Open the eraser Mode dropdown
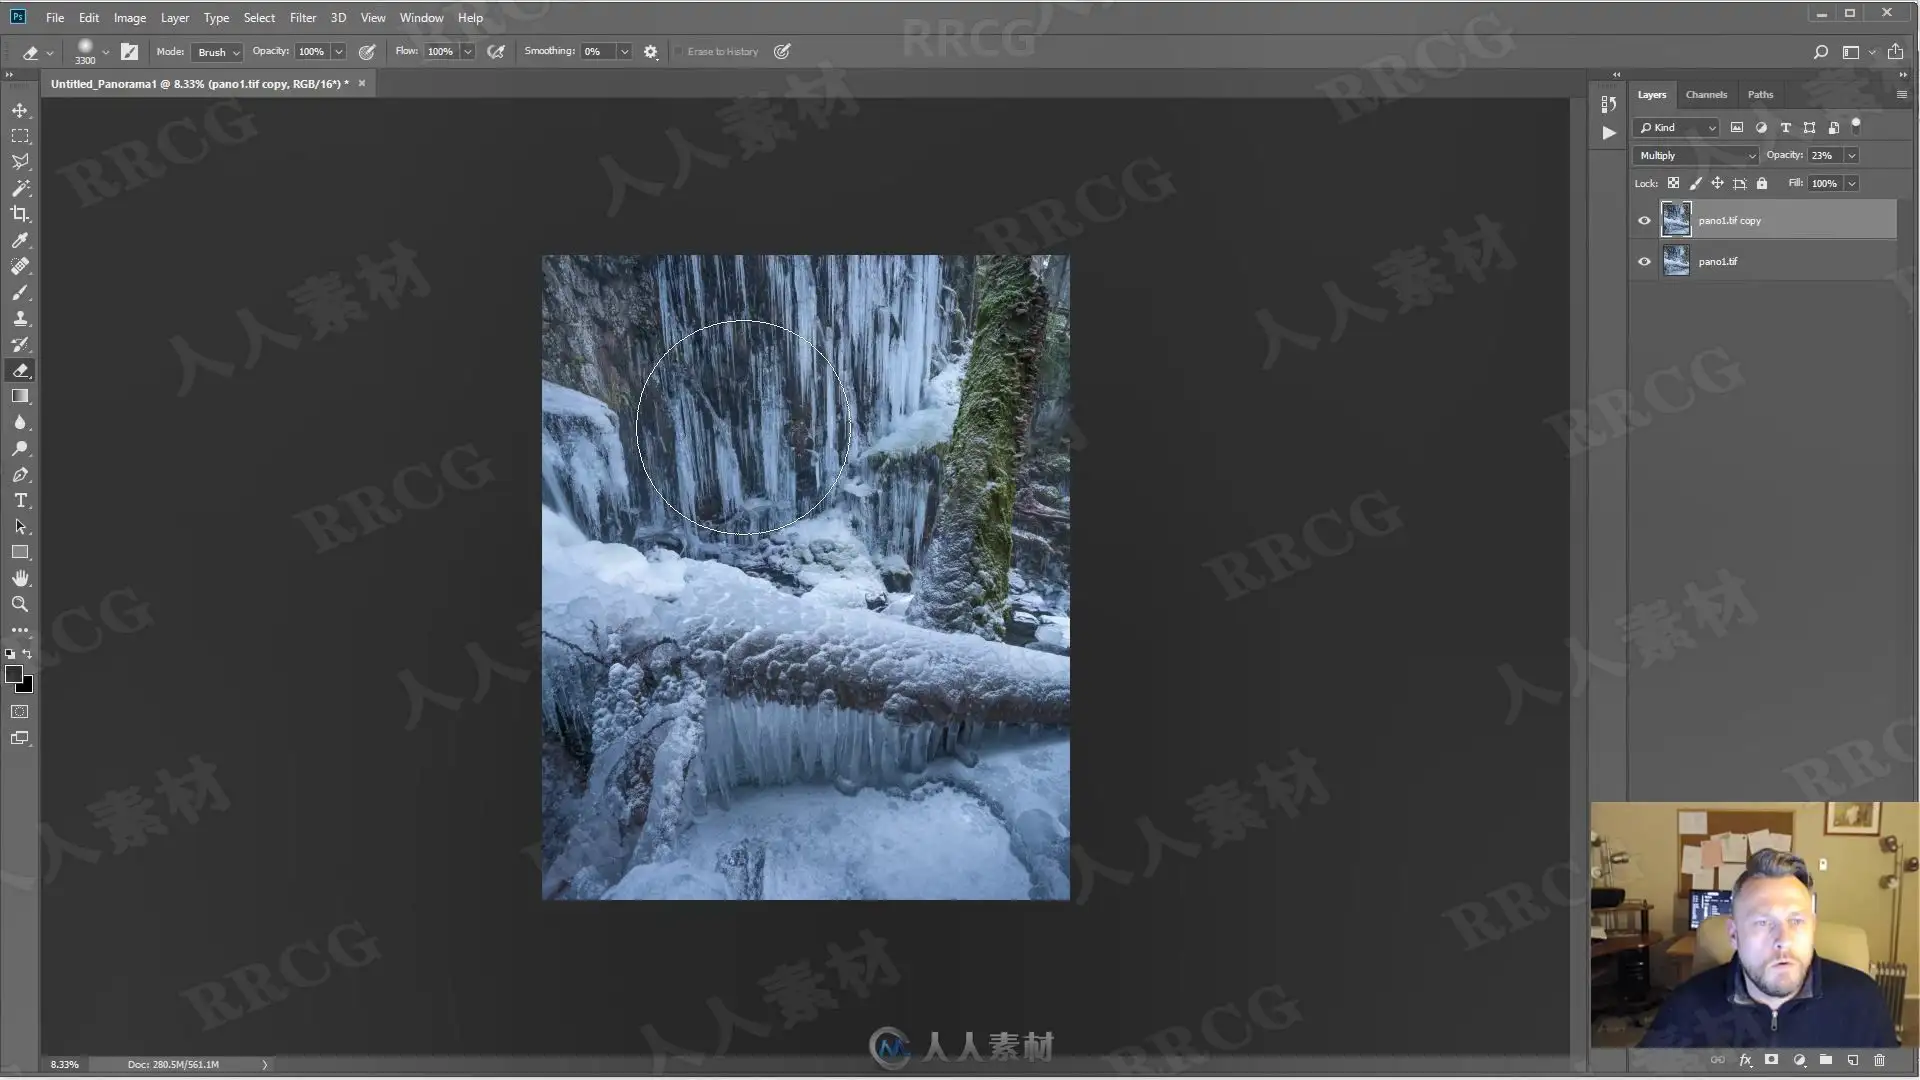The image size is (1920, 1080). point(217,52)
